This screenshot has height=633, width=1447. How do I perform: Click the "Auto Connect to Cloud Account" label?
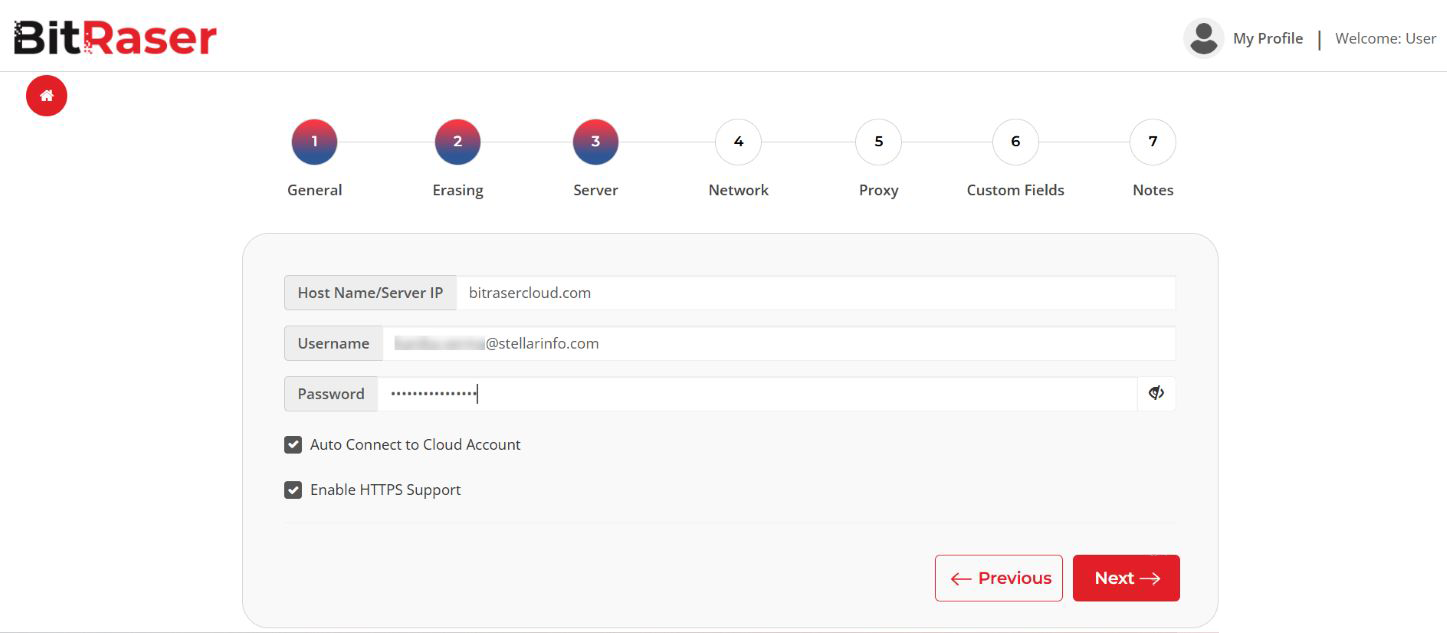tap(415, 445)
